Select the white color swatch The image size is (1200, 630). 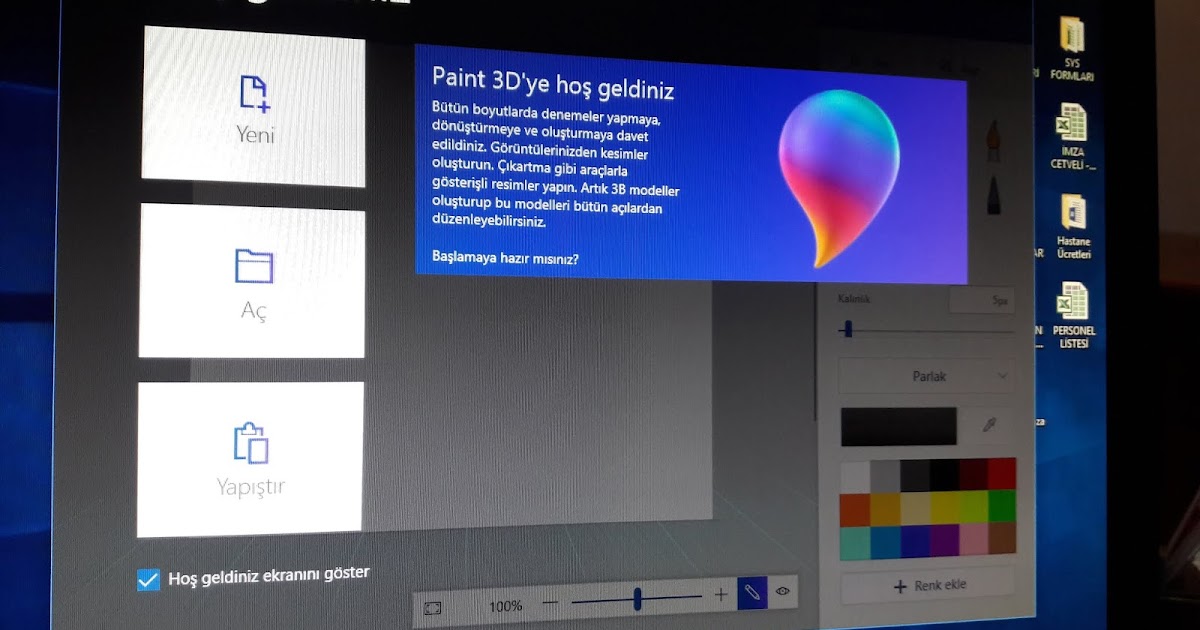pos(855,477)
